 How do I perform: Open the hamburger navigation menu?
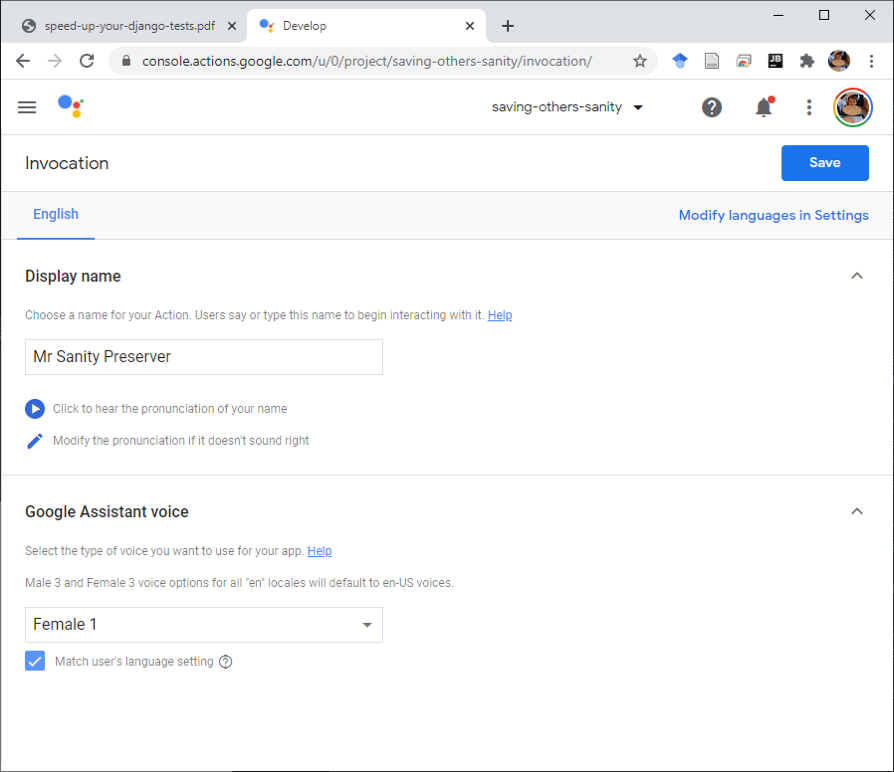coord(27,107)
